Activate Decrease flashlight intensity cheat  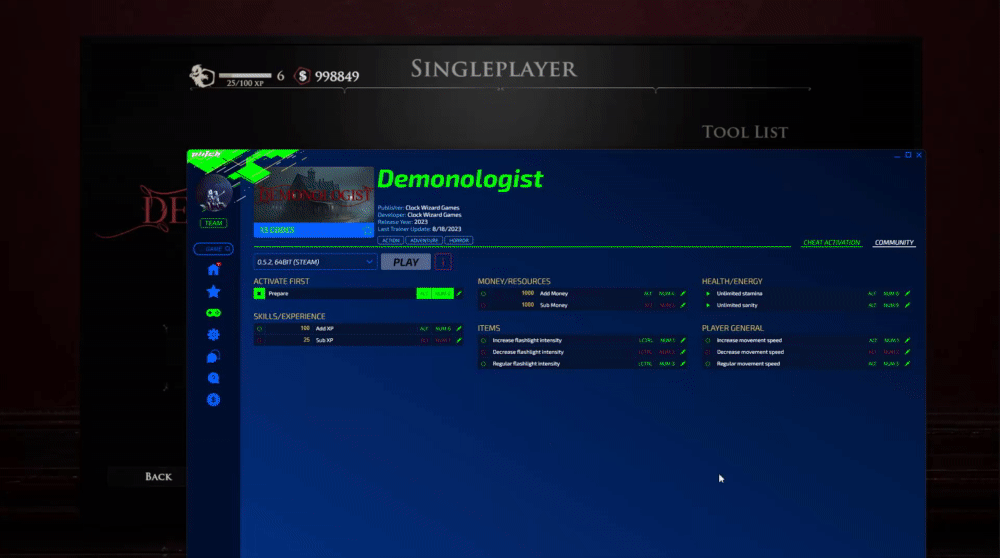tap(483, 352)
